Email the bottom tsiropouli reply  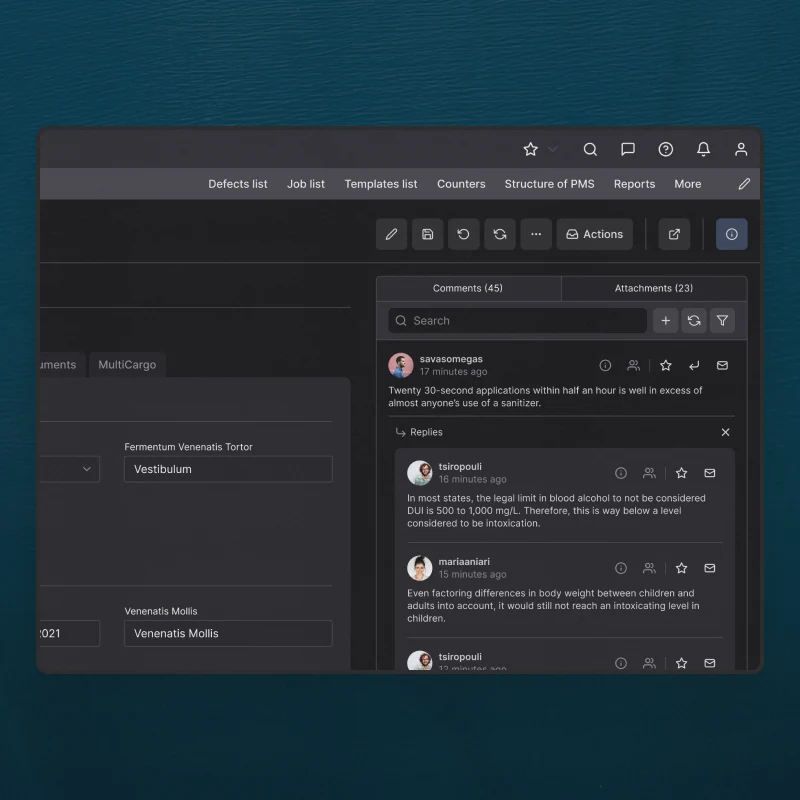tap(710, 663)
